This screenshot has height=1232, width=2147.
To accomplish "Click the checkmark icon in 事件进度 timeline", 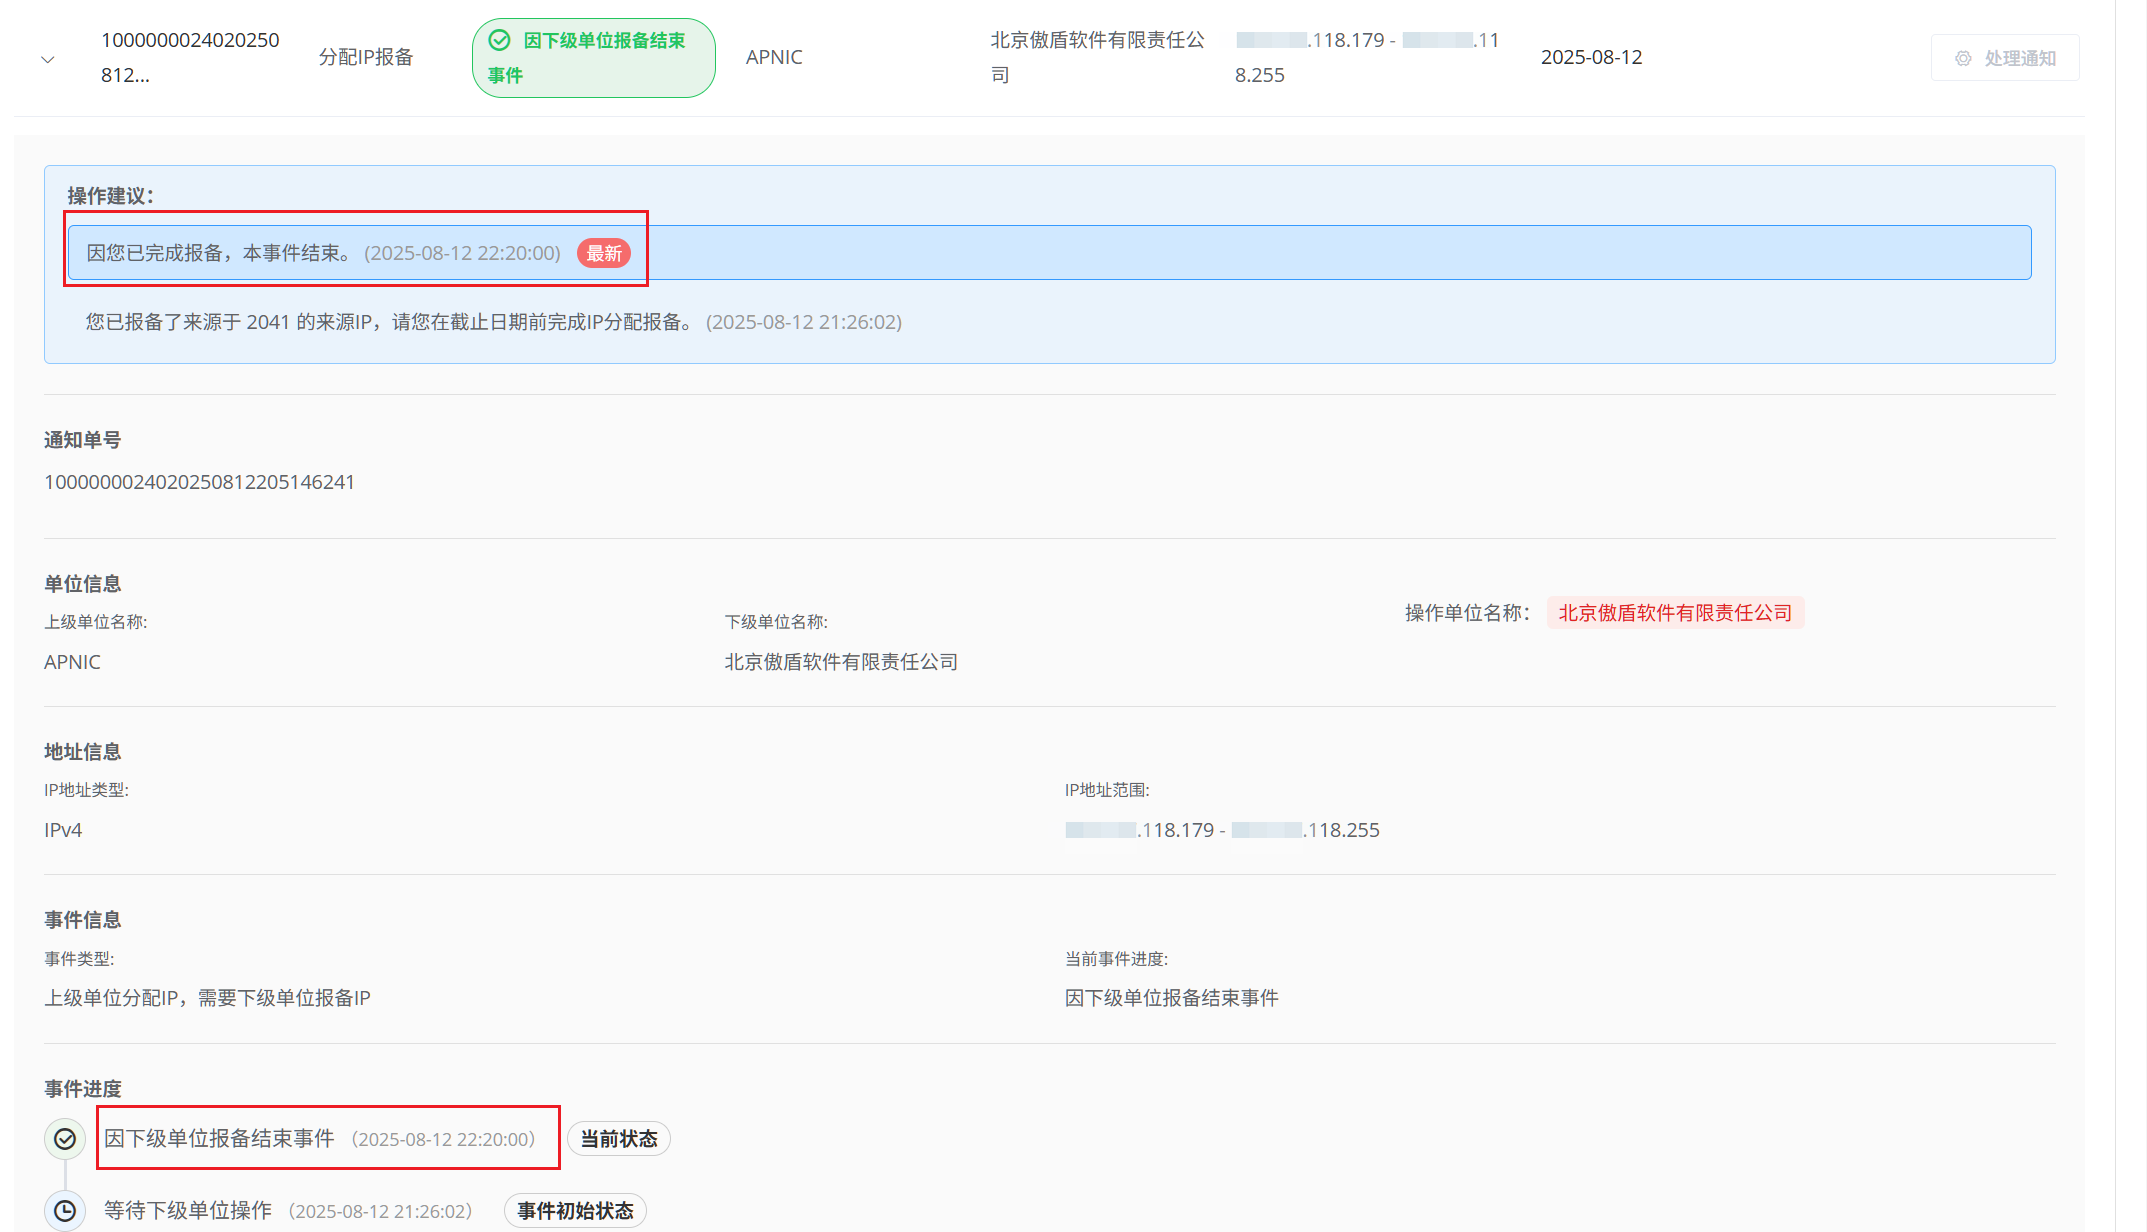I will click(x=65, y=1139).
